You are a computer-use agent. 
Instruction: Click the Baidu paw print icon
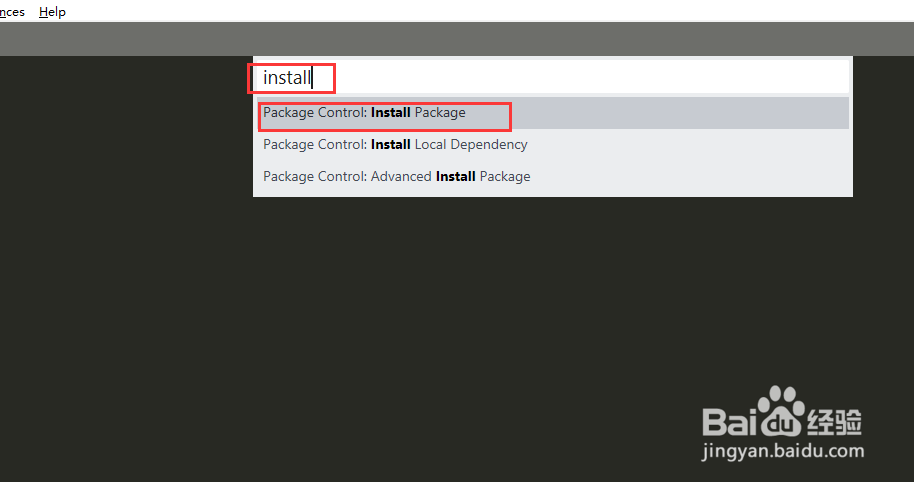(780, 412)
